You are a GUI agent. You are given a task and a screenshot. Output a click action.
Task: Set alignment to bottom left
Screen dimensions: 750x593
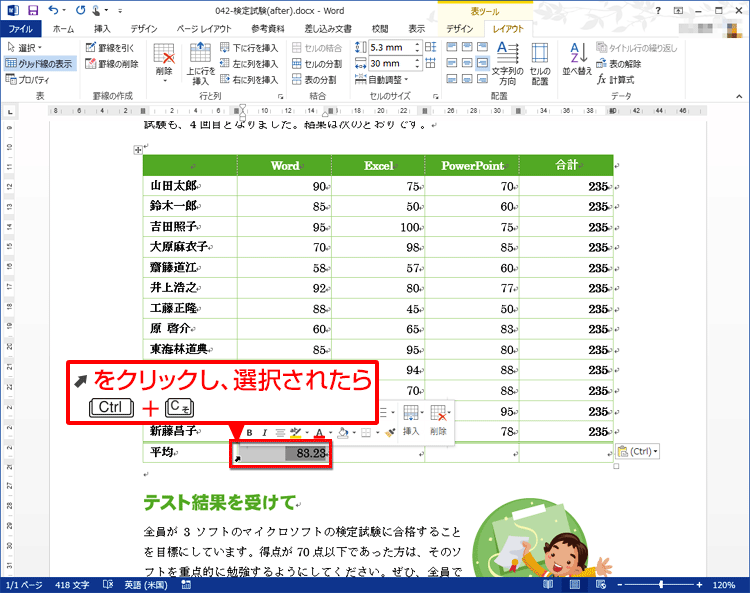pos(452,78)
